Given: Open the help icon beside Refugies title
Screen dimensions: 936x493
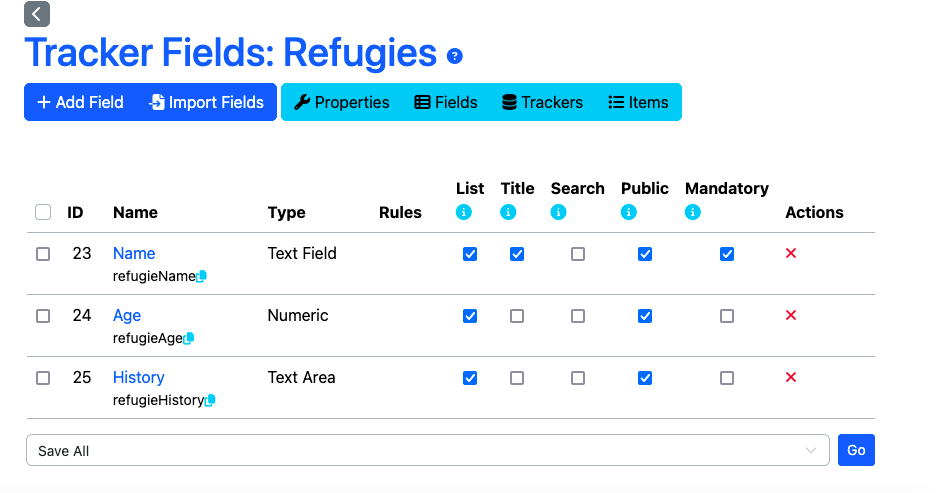Looking at the screenshot, I should tap(455, 56).
